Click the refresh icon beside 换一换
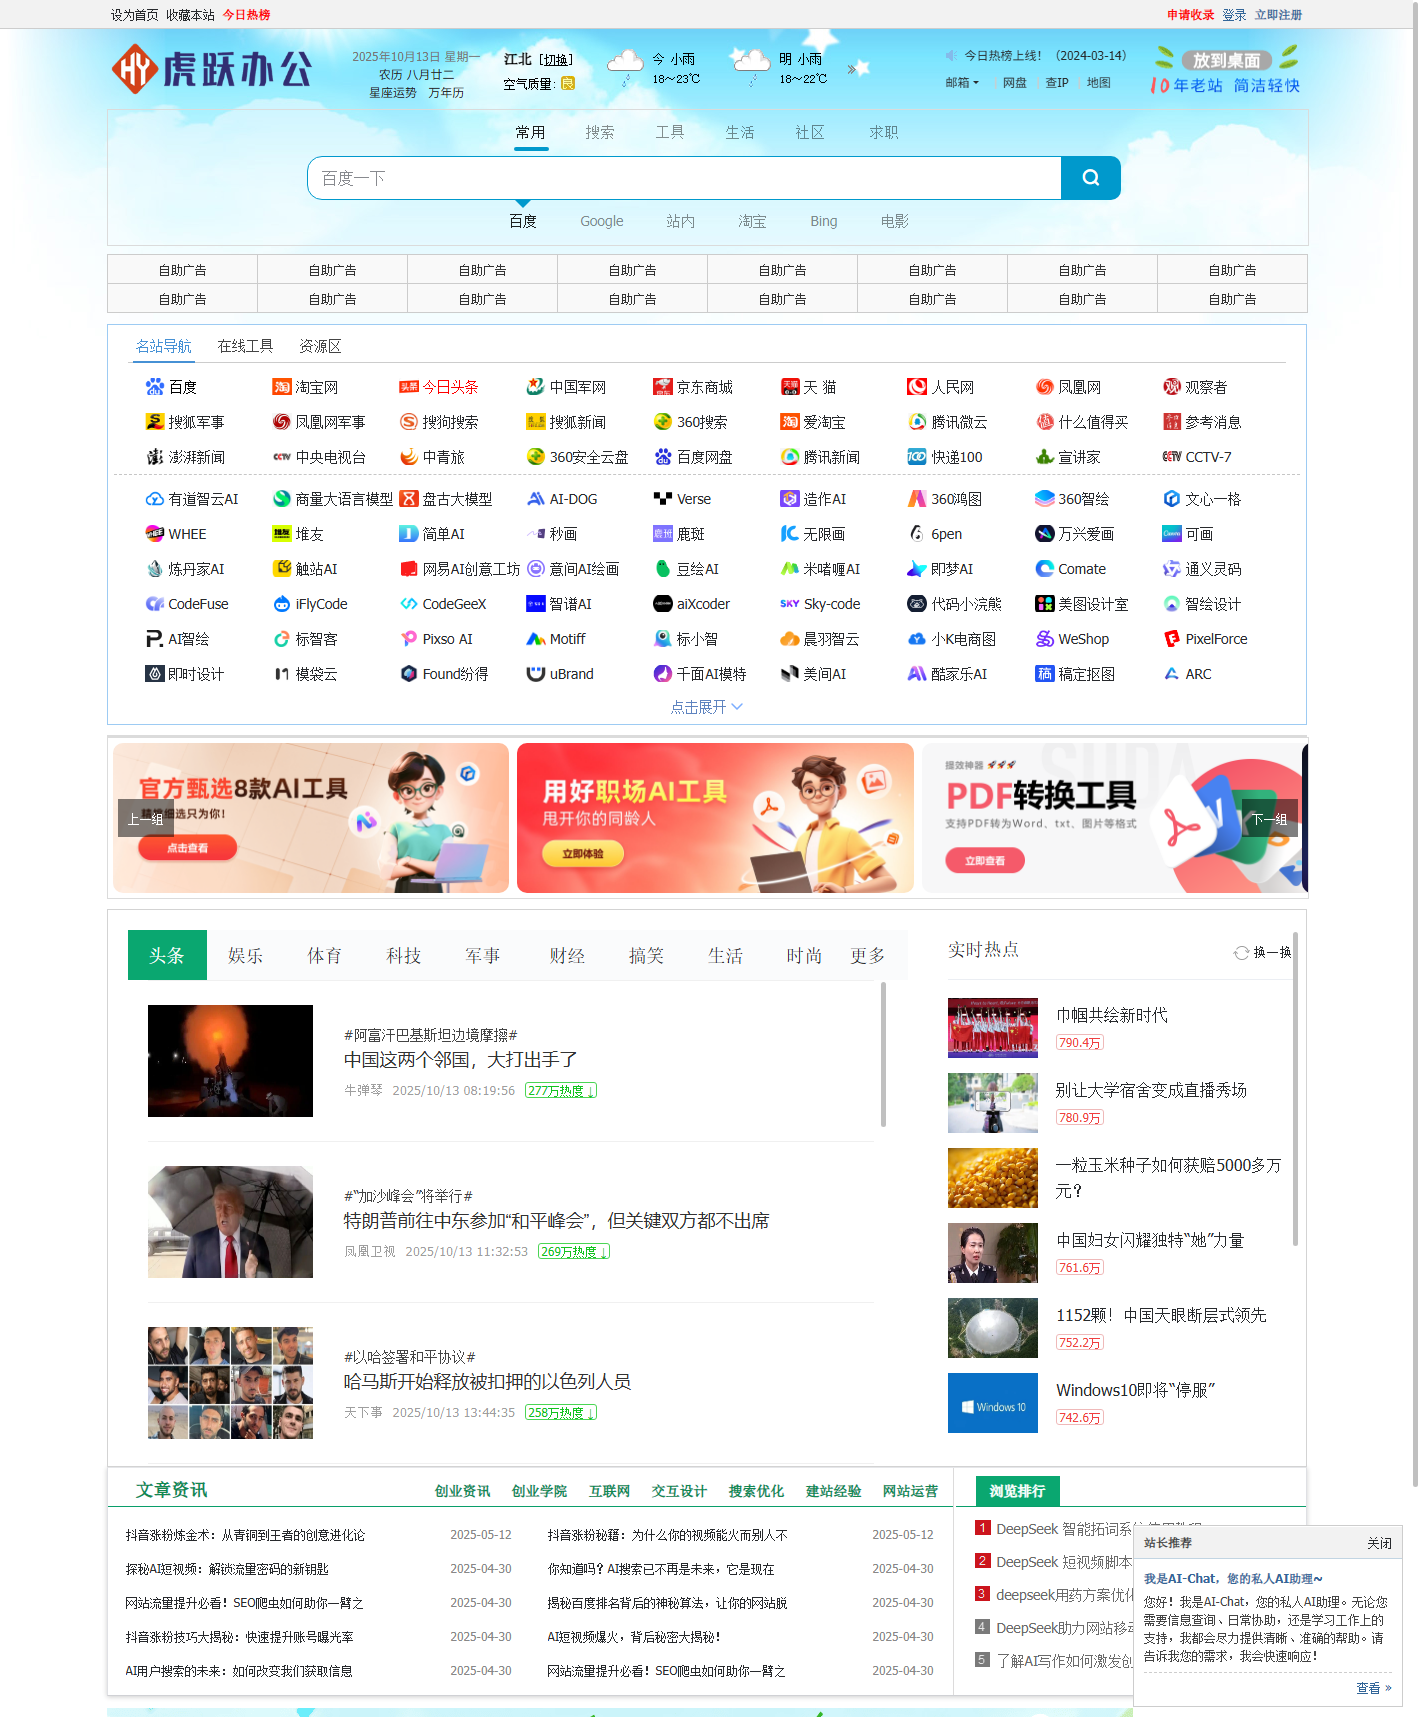Image resolution: width=1418 pixels, height=1717 pixels. (x=1241, y=952)
